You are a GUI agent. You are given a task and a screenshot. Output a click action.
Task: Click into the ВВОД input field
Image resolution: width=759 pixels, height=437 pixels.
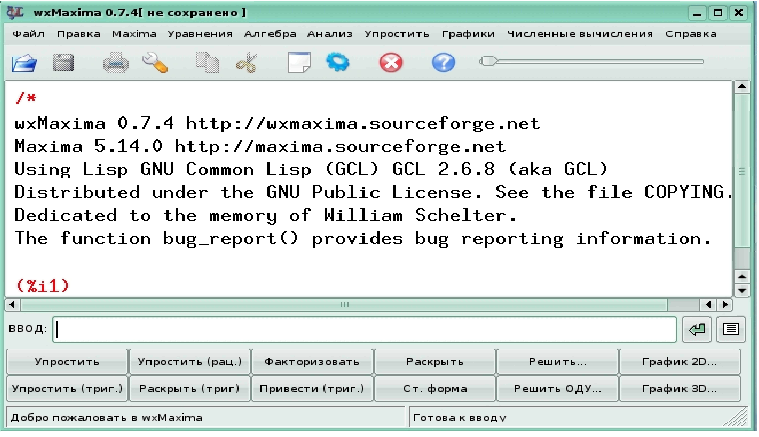364,330
